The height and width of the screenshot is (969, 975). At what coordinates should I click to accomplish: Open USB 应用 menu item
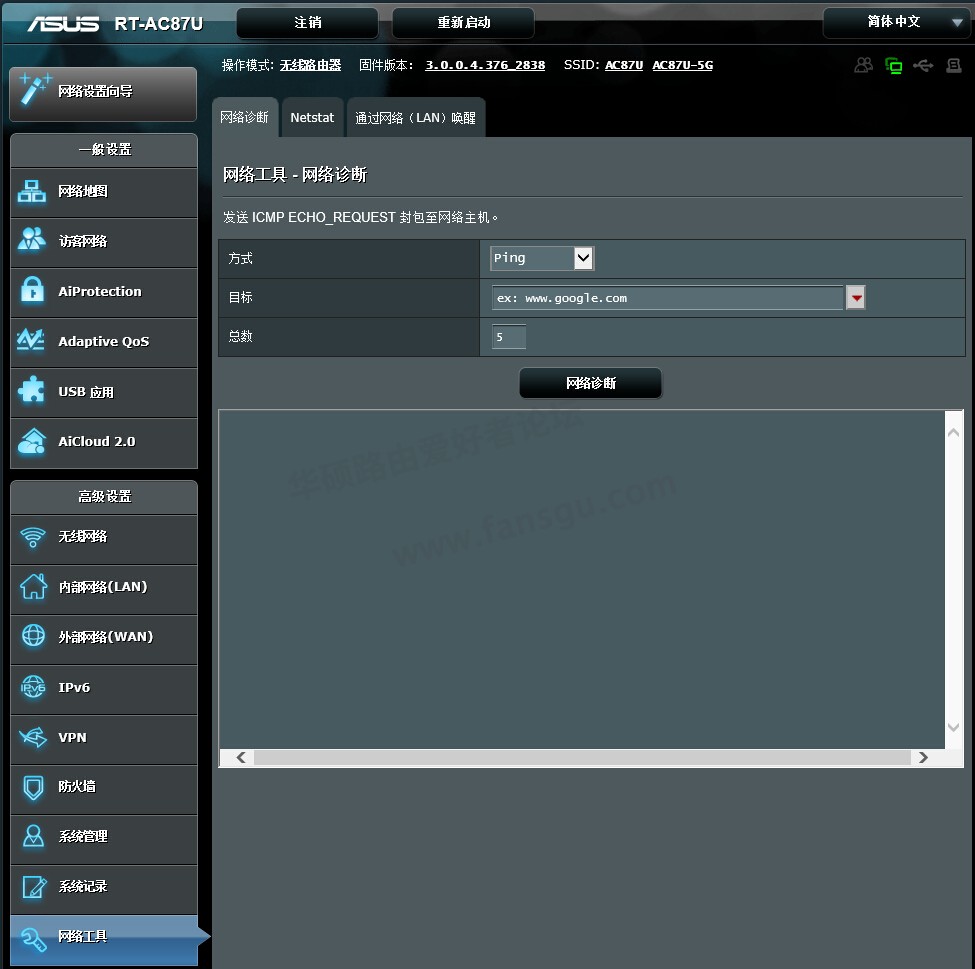pos(104,392)
